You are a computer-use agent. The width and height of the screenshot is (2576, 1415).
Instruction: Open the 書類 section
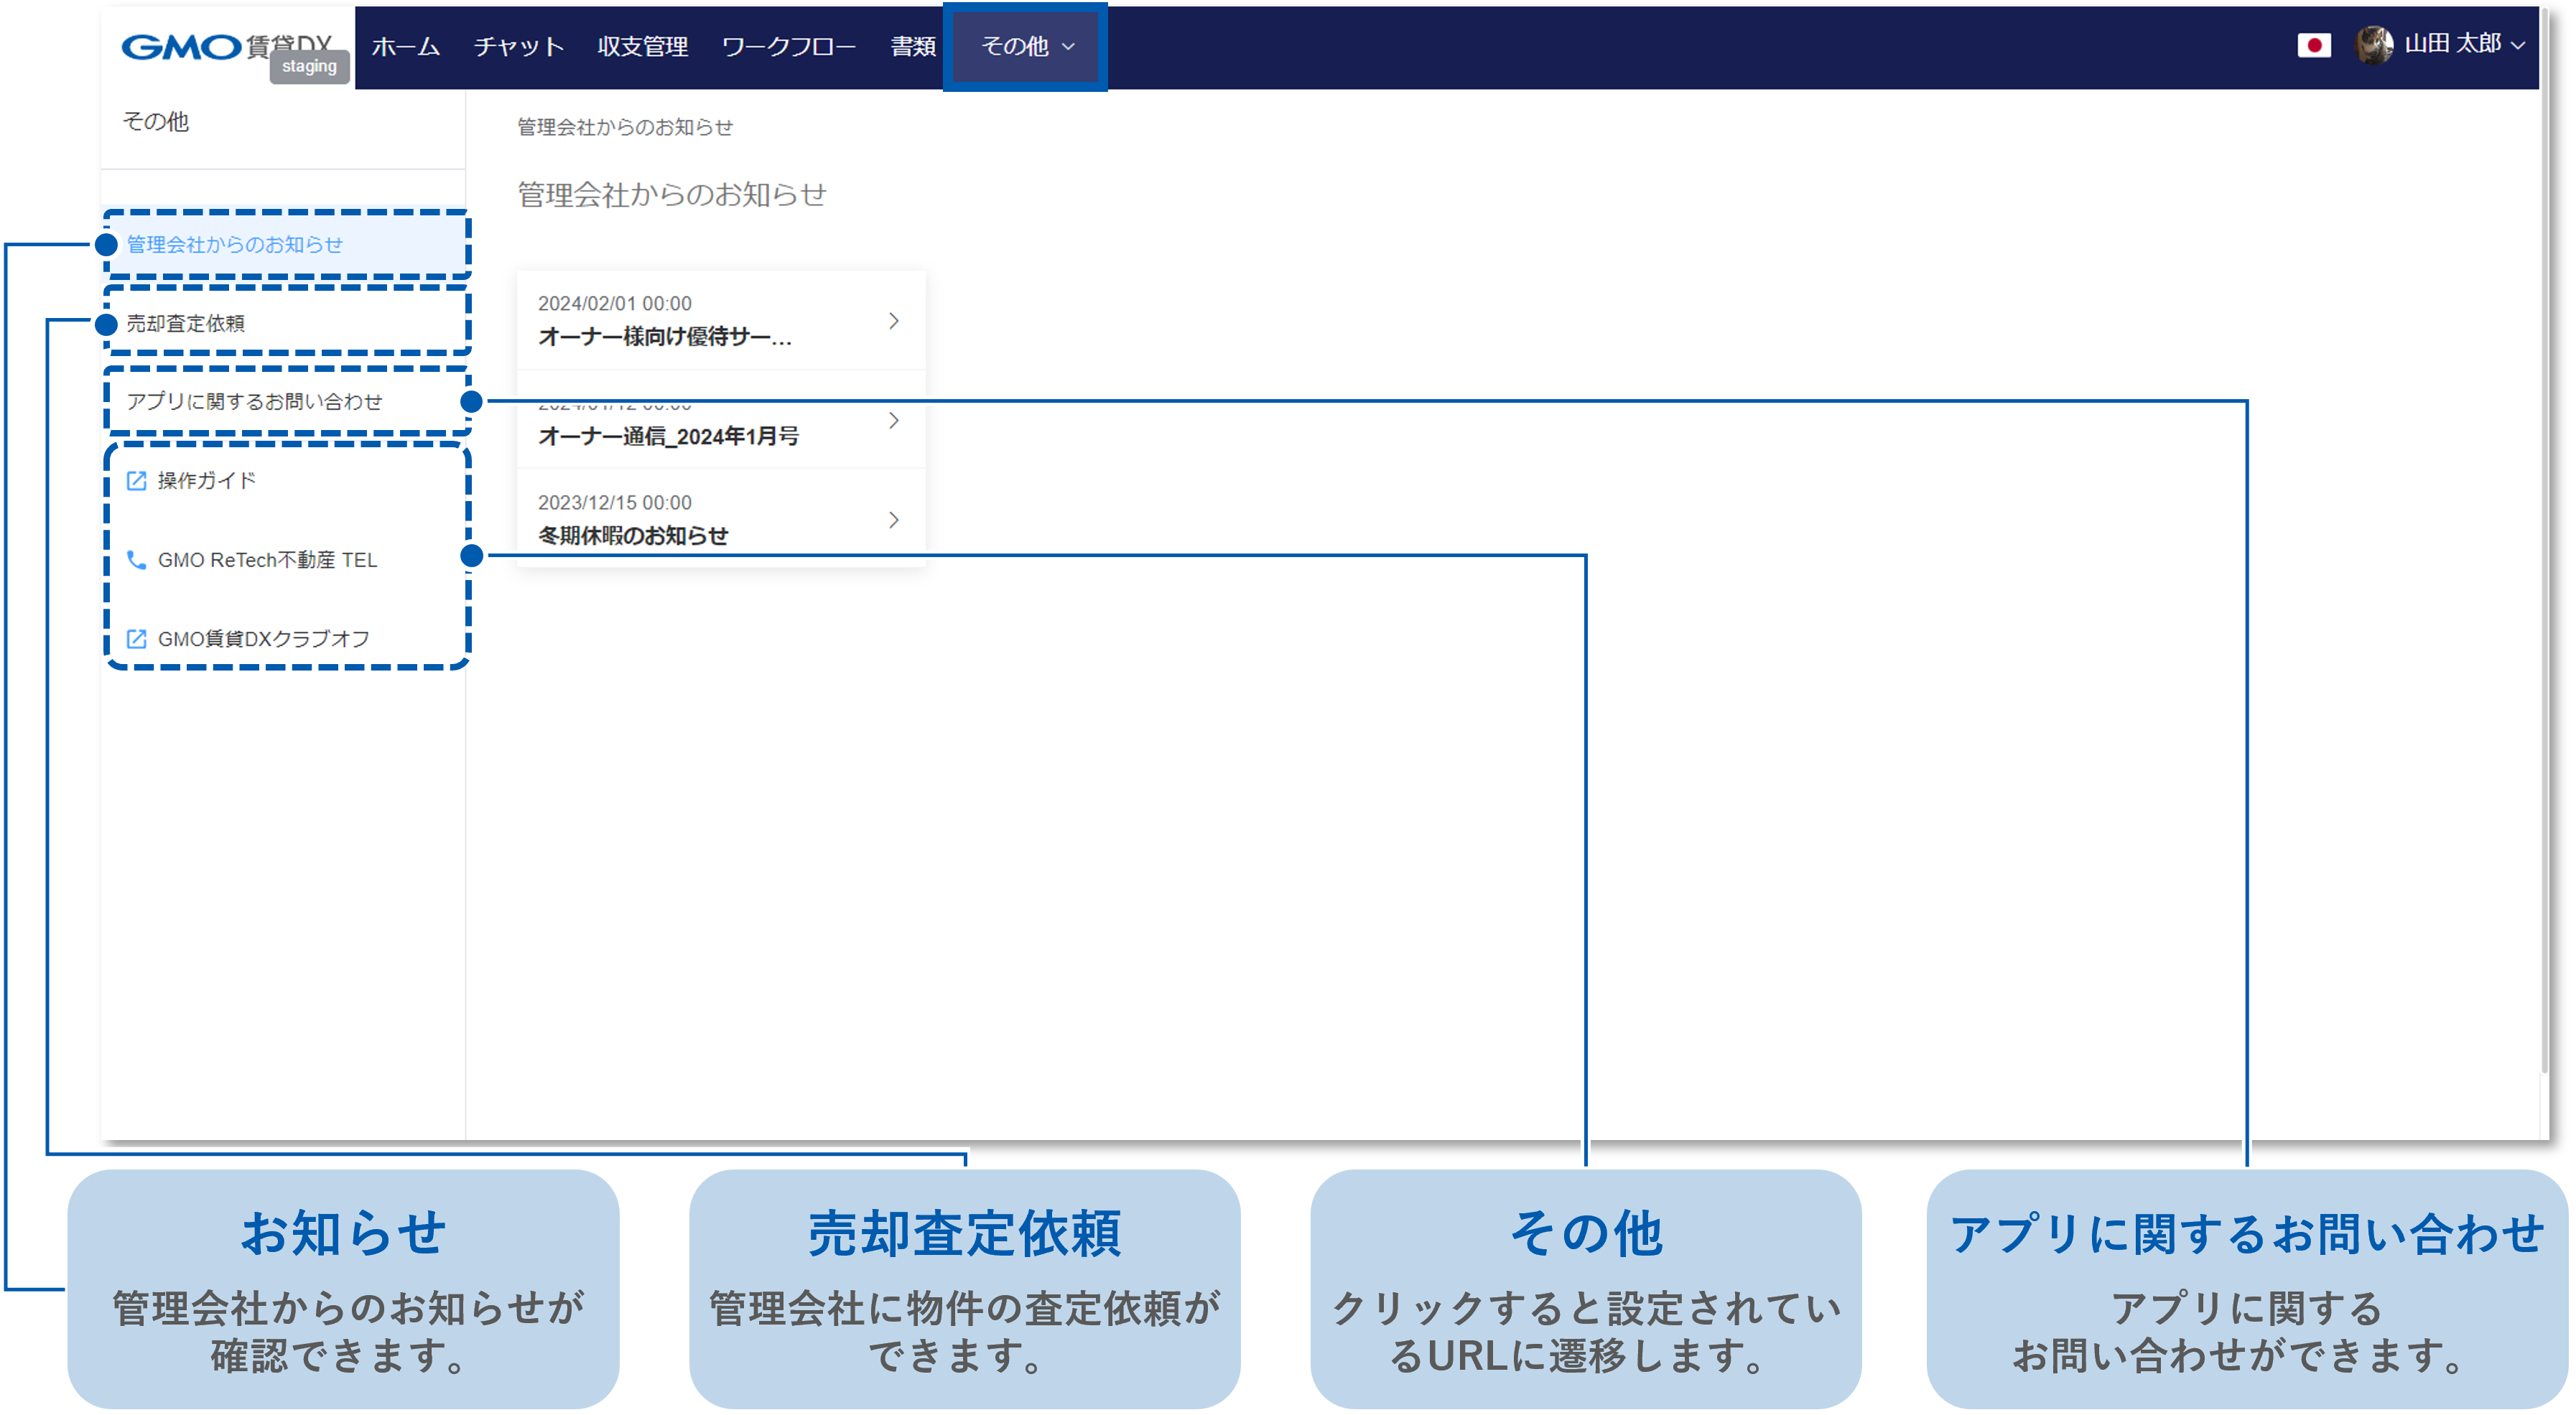913,46
